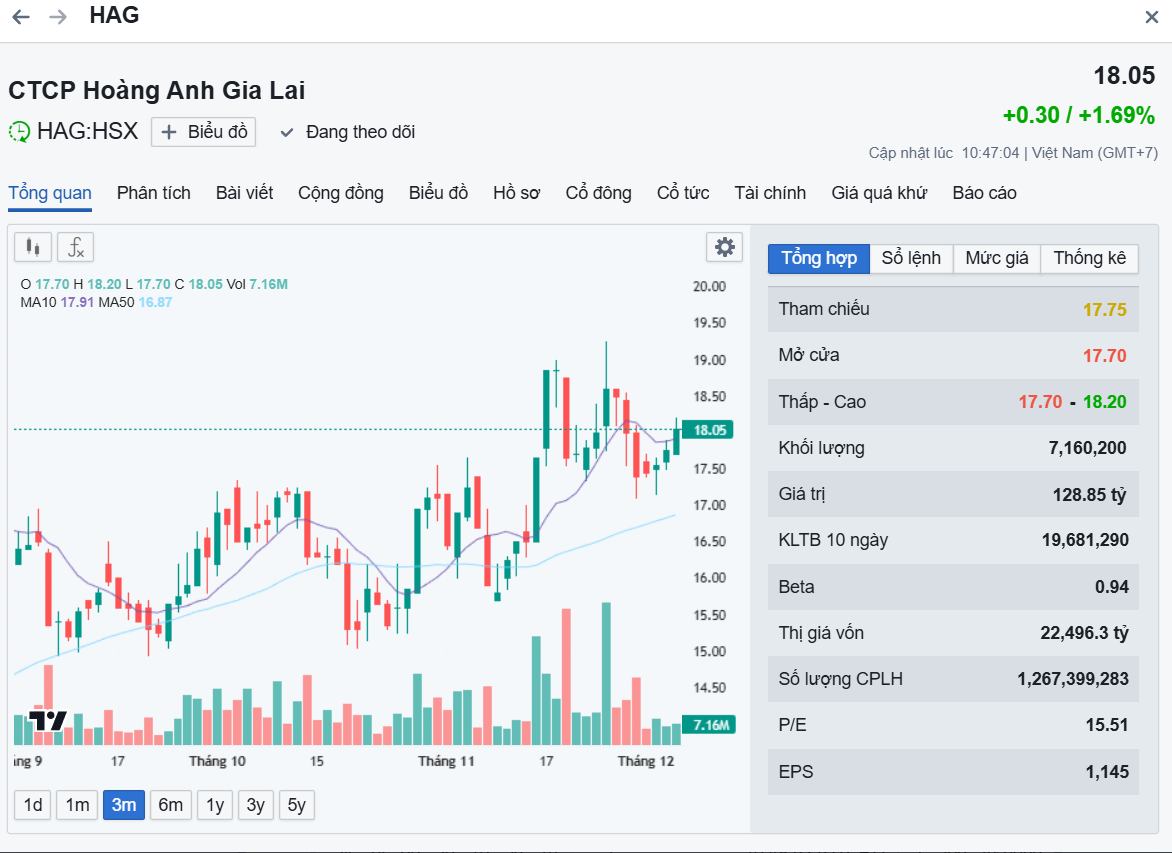Open the Giá quá khứ tab
Image resolution: width=1172 pixels, height=853 pixels.
pos(879,193)
